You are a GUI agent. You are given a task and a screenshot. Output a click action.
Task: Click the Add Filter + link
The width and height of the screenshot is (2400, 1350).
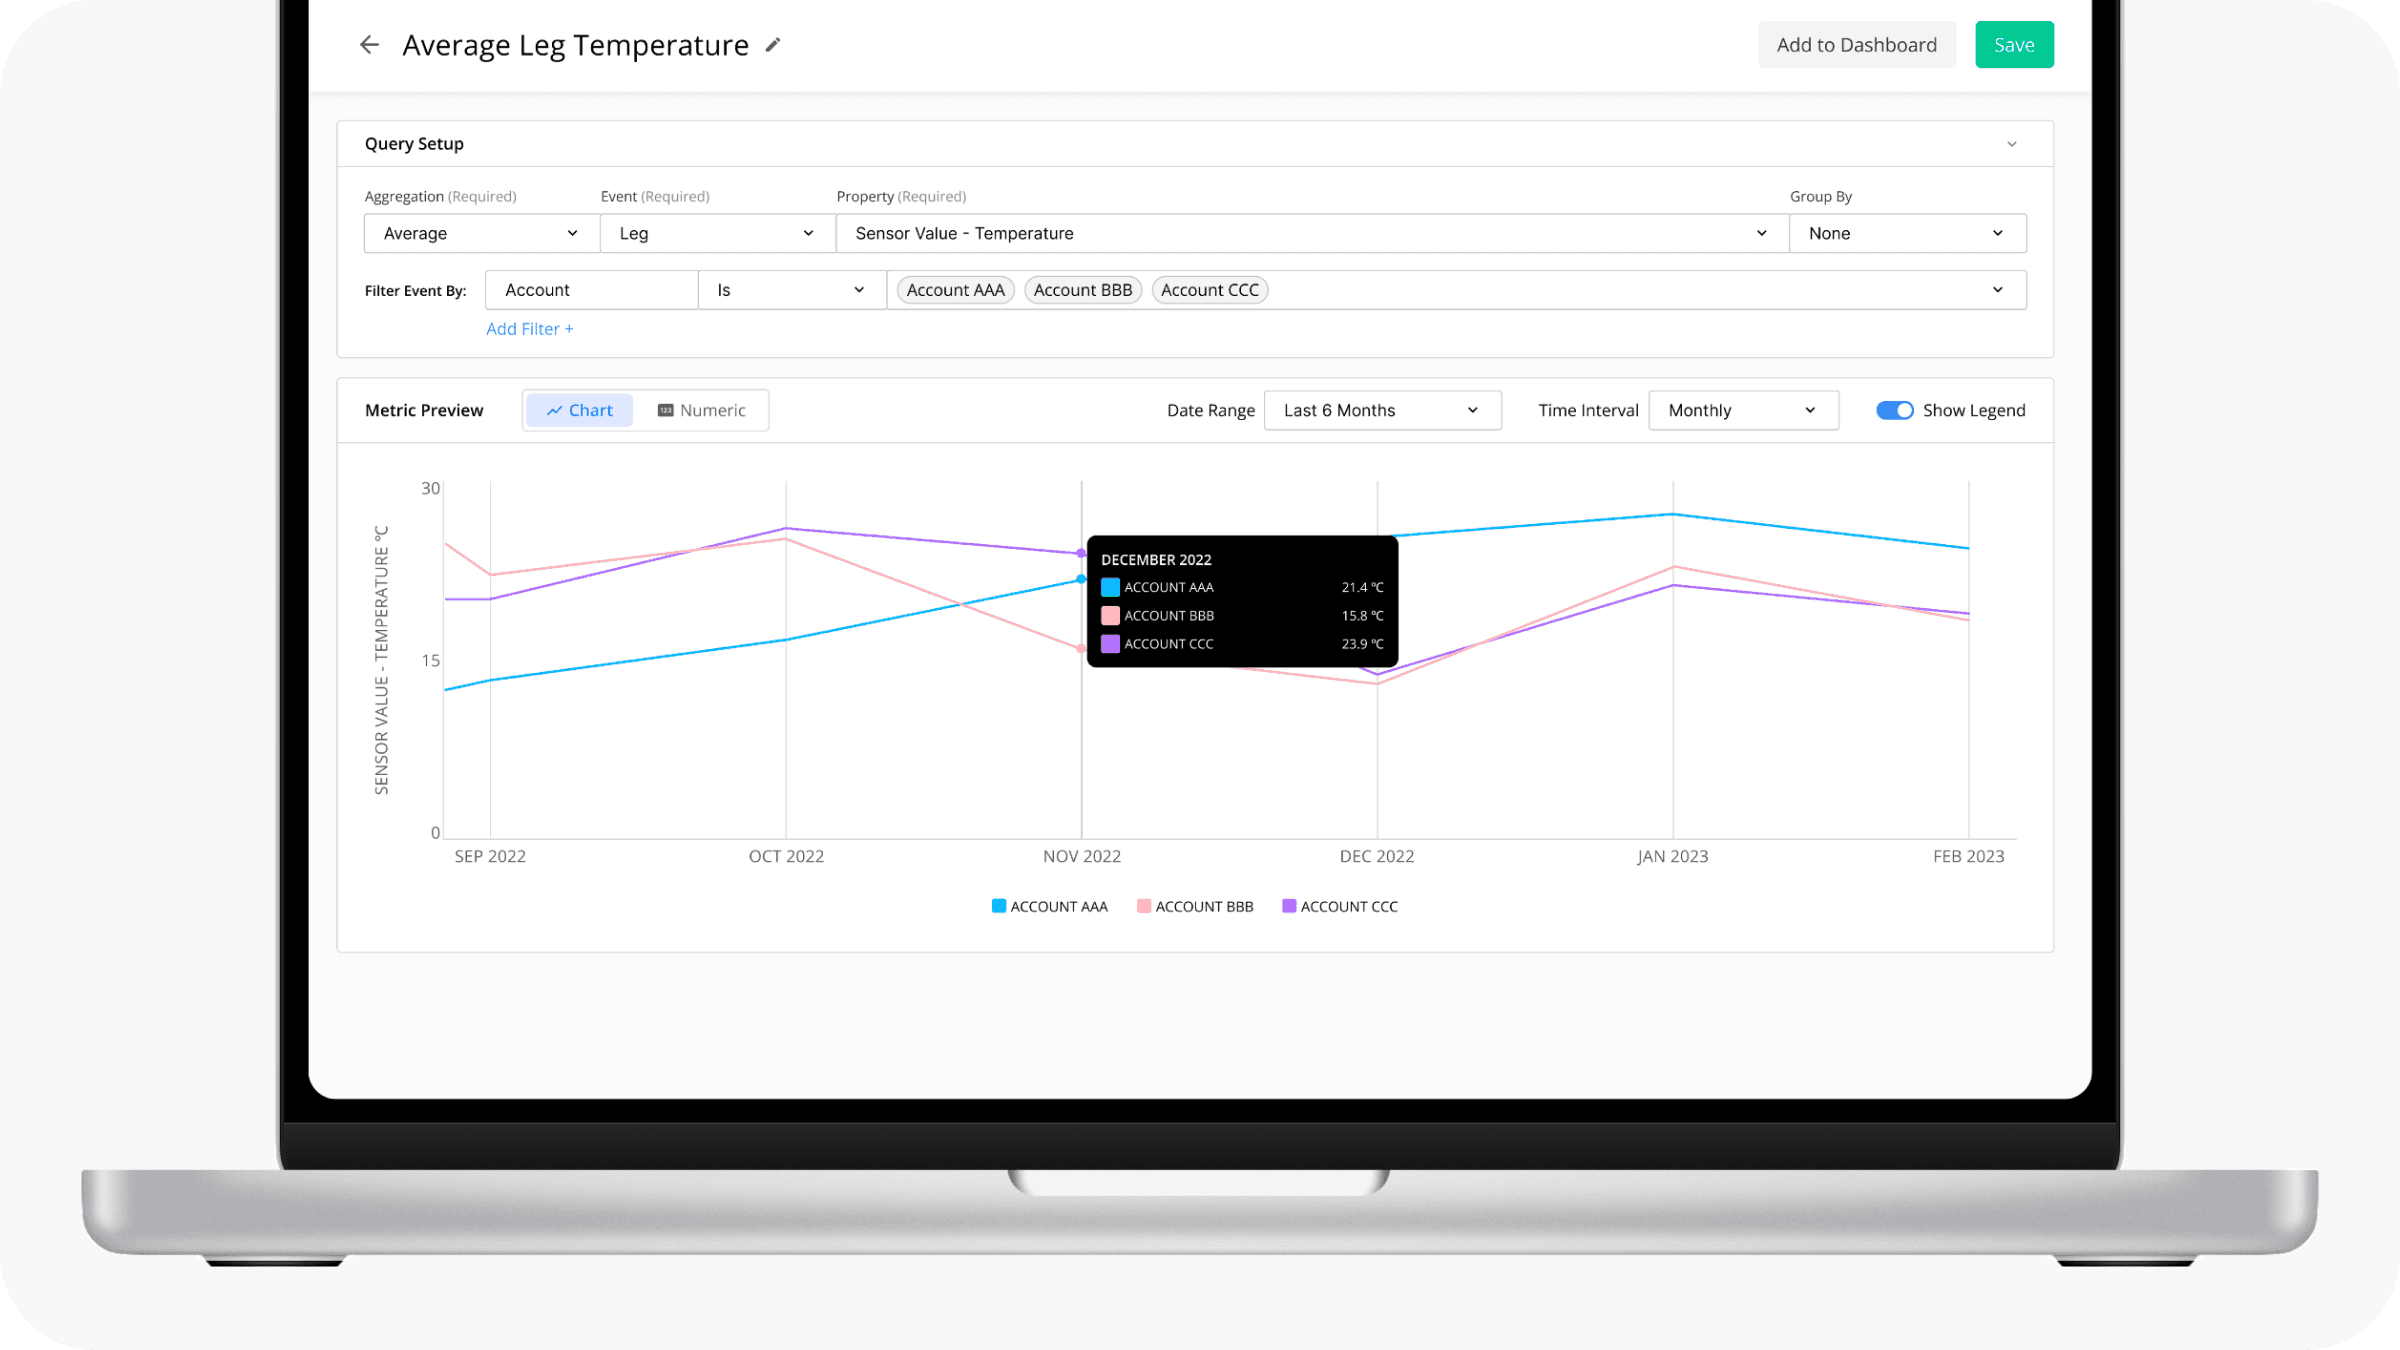pos(529,329)
